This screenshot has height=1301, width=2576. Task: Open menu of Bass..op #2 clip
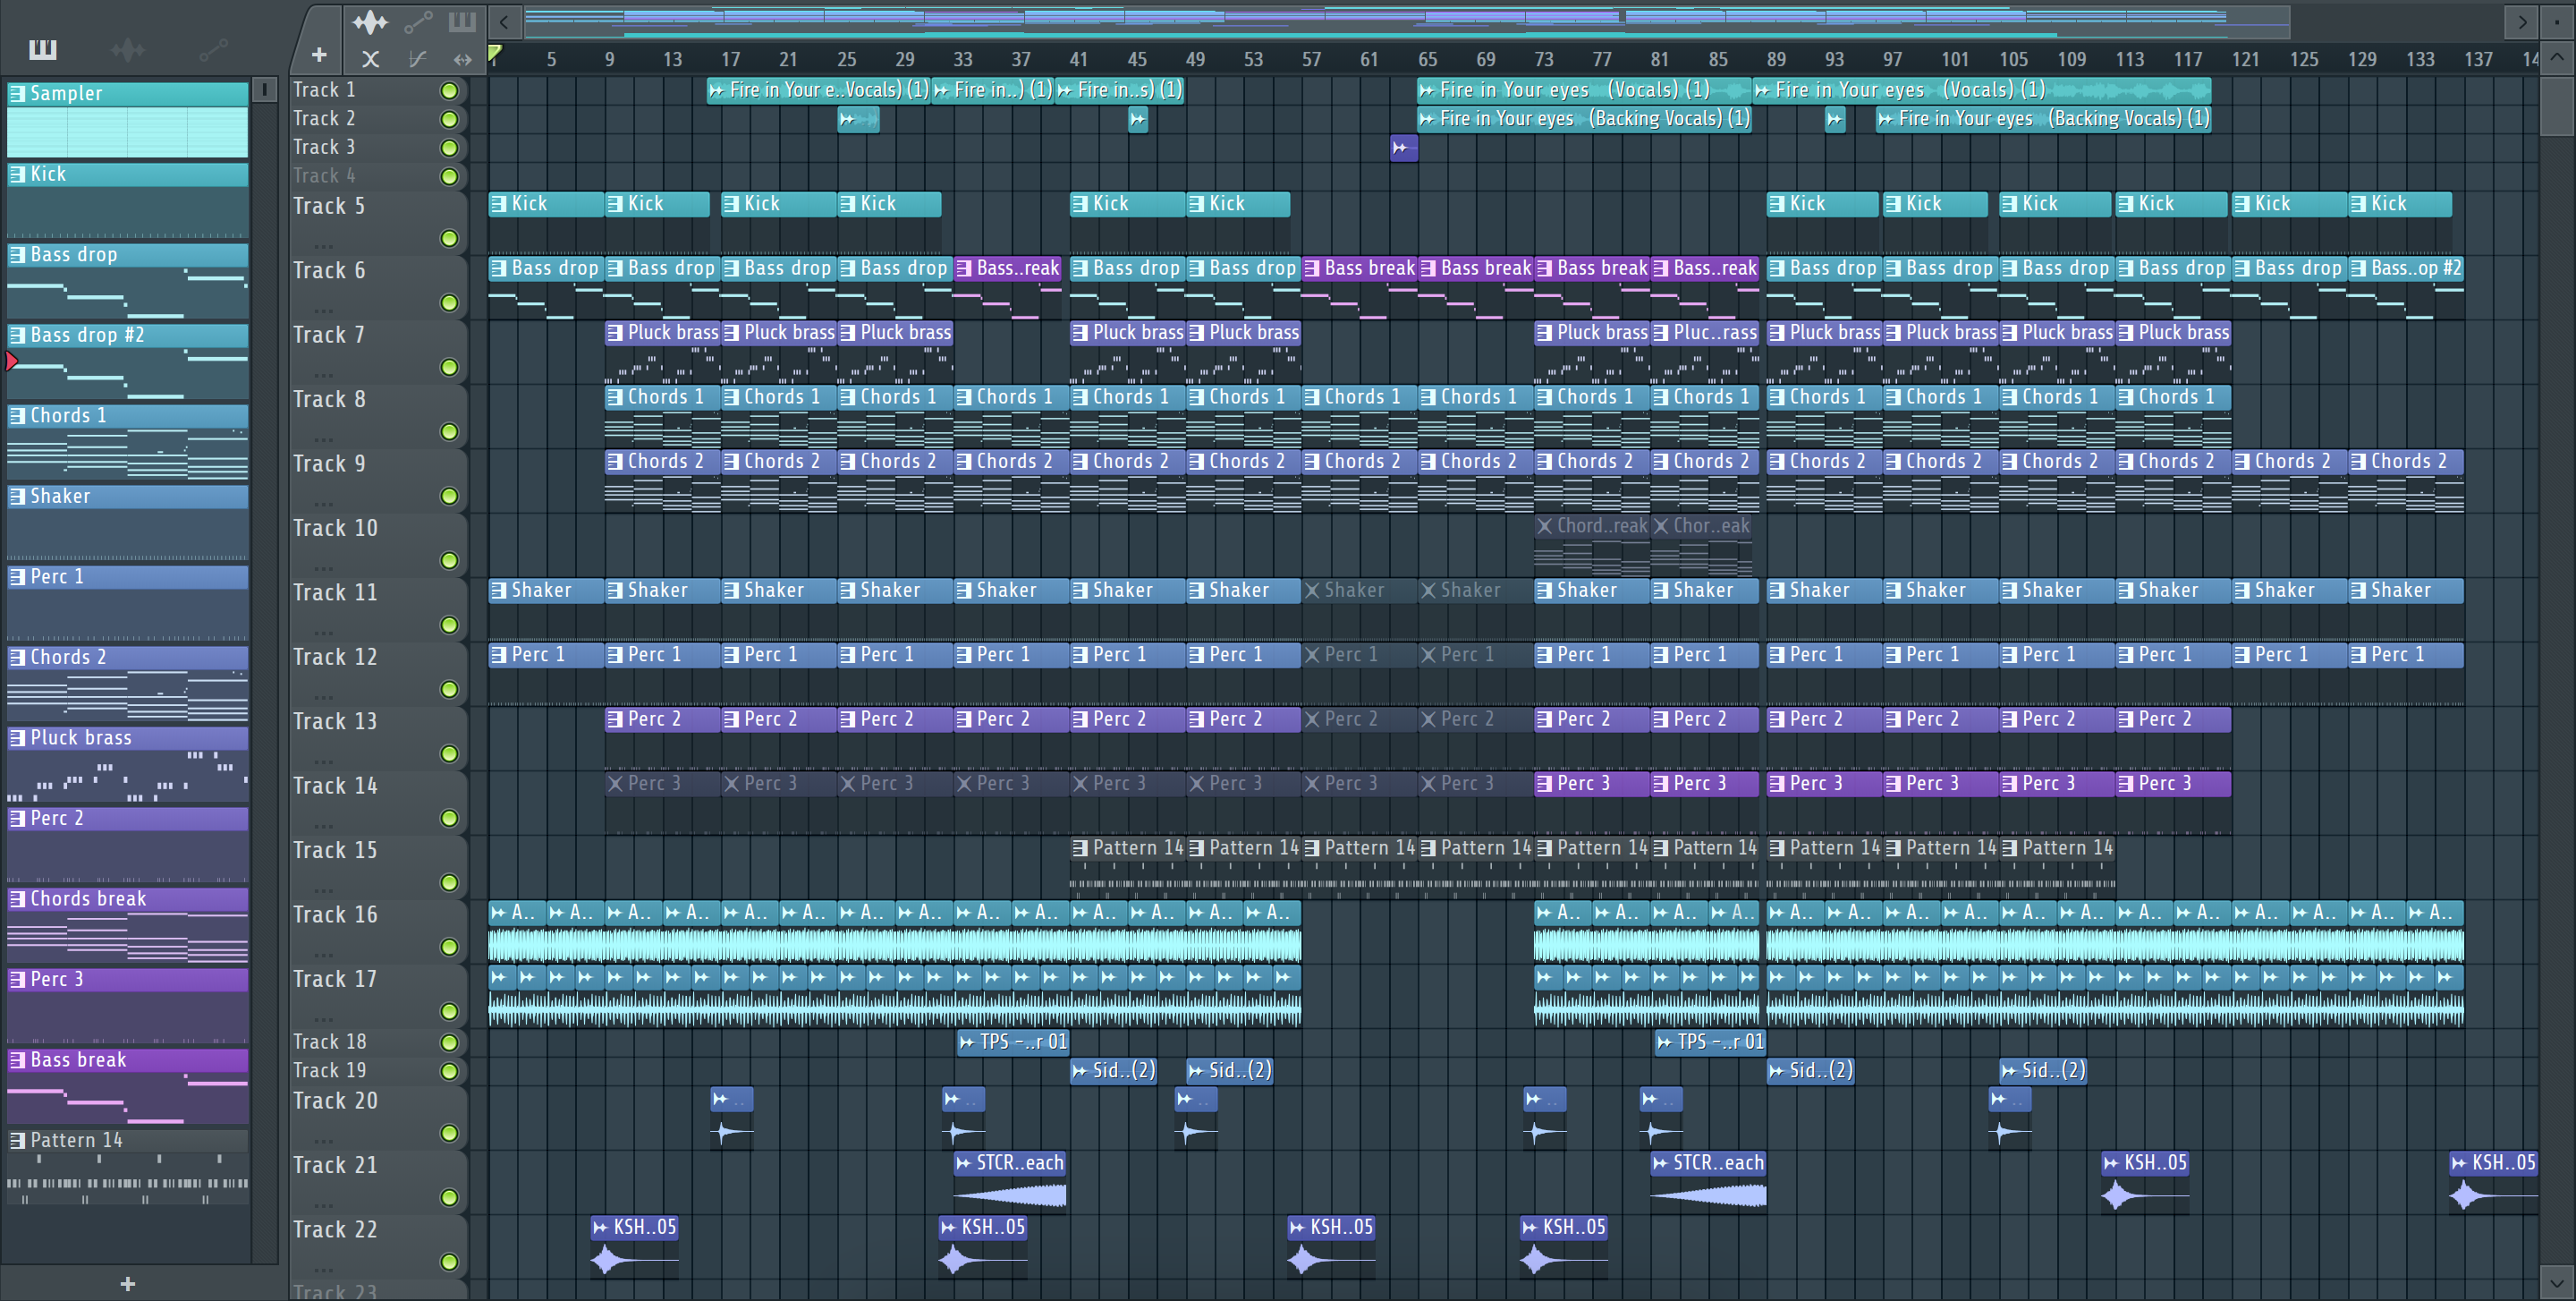point(2359,268)
